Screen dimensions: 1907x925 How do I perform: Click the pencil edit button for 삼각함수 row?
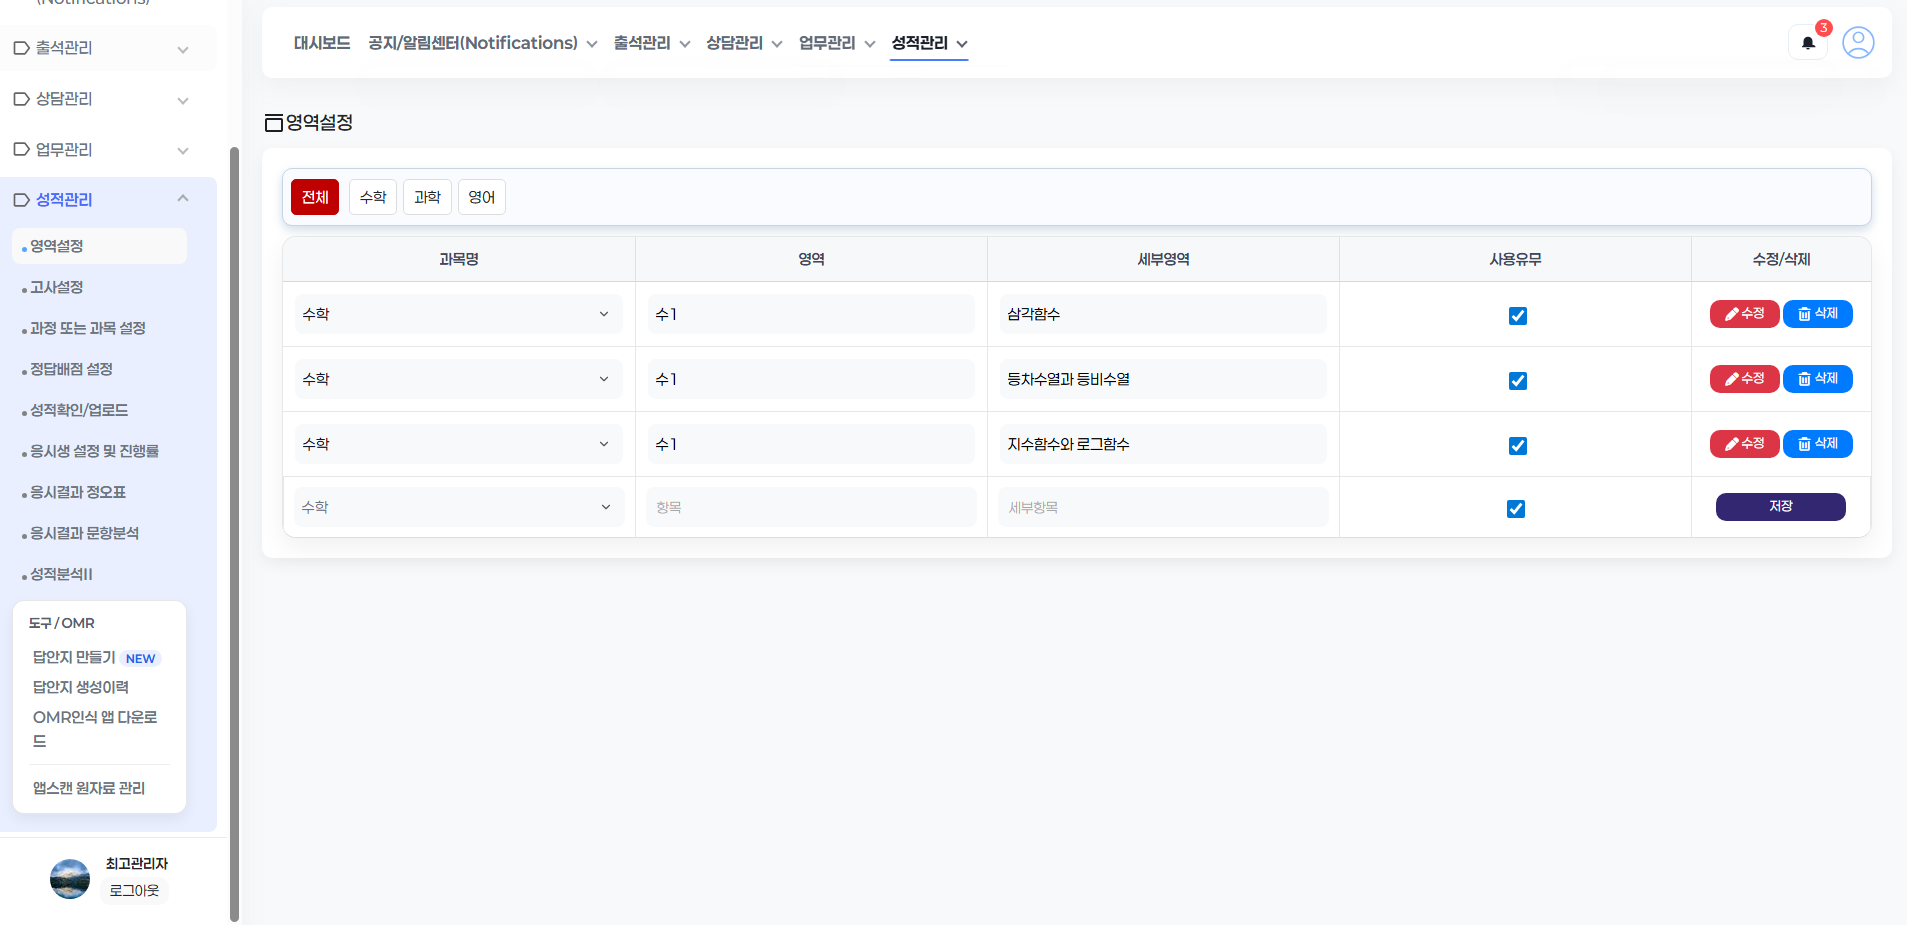(x=1744, y=314)
